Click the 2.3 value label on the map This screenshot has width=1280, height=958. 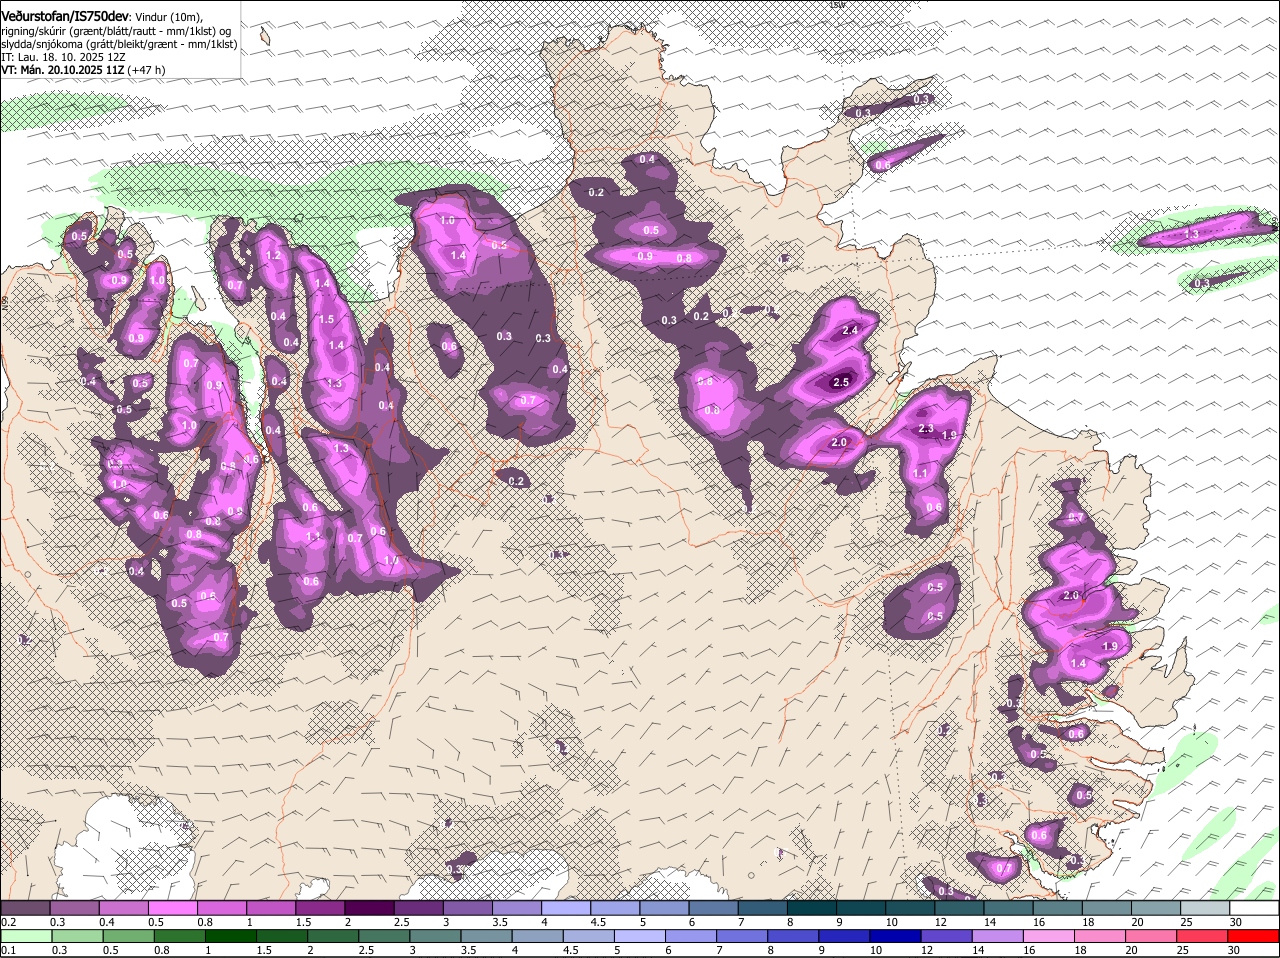[925, 429]
